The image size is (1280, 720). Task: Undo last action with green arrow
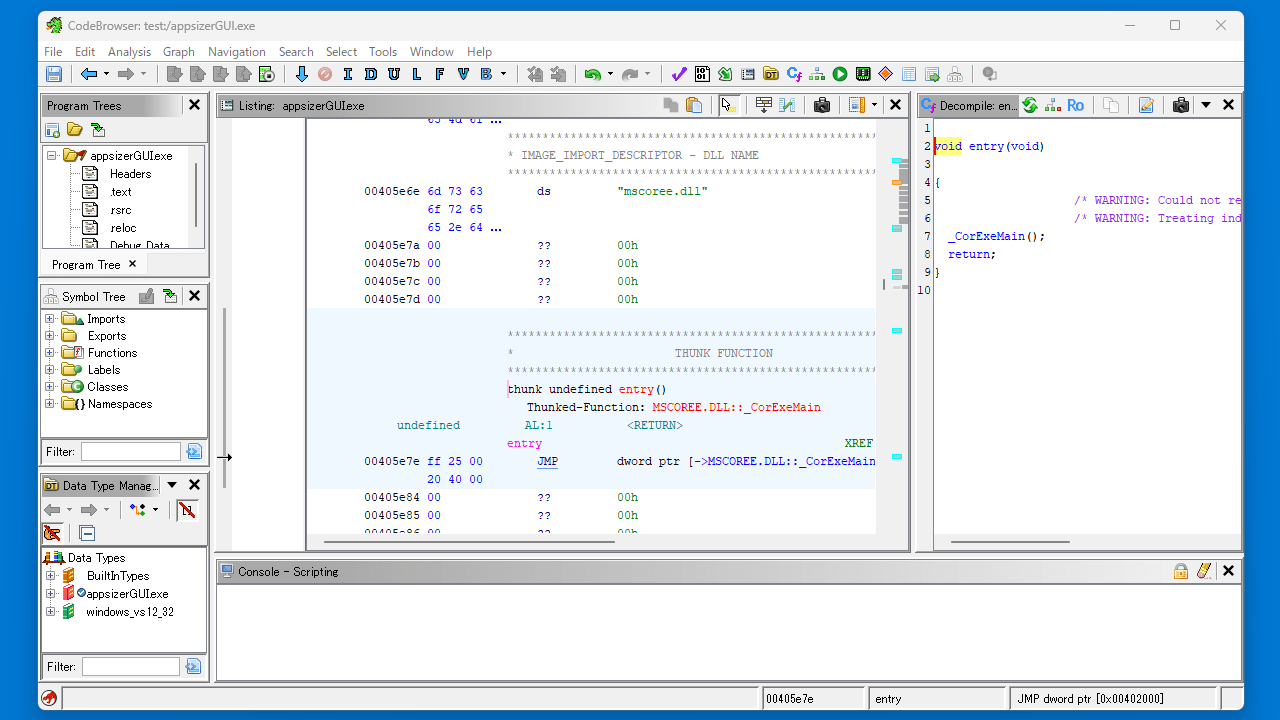click(x=592, y=74)
